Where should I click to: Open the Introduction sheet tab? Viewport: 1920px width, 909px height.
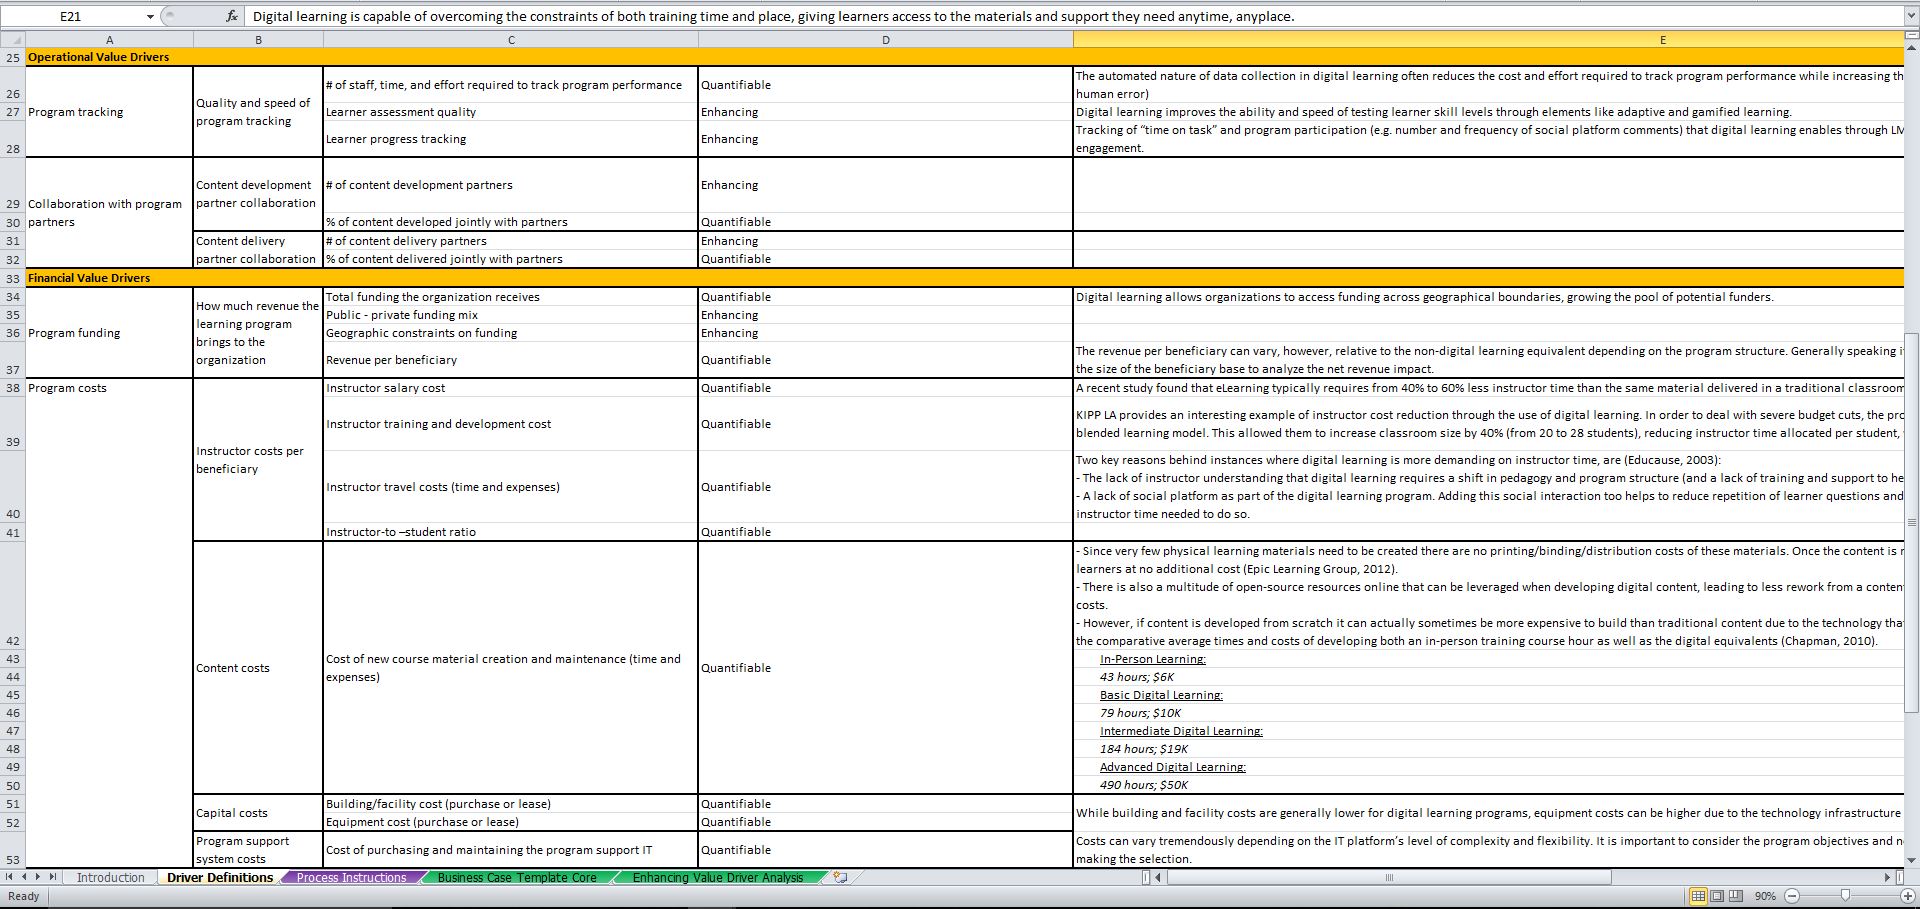(x=110, y=877)
